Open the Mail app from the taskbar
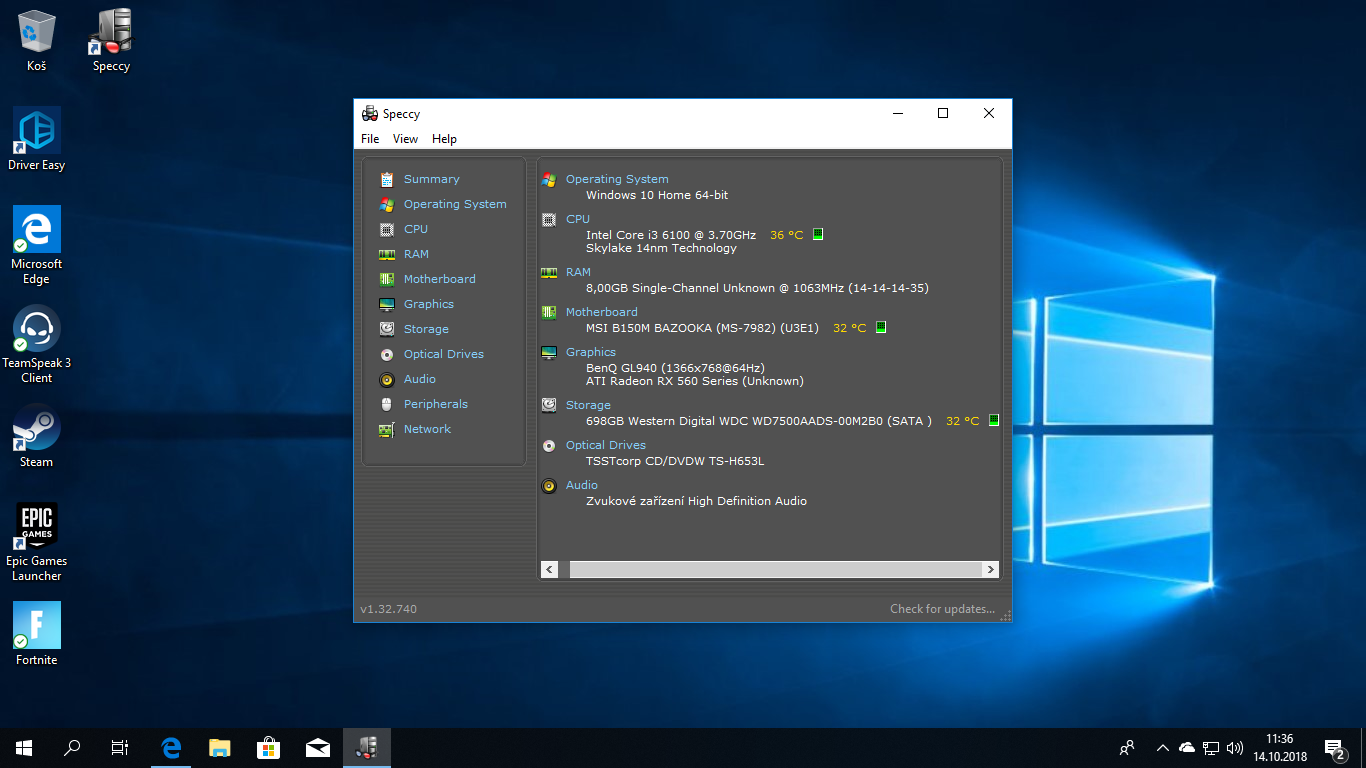Image resolution: width=1366 pixels, height=768 pixels. click(318, 748)
